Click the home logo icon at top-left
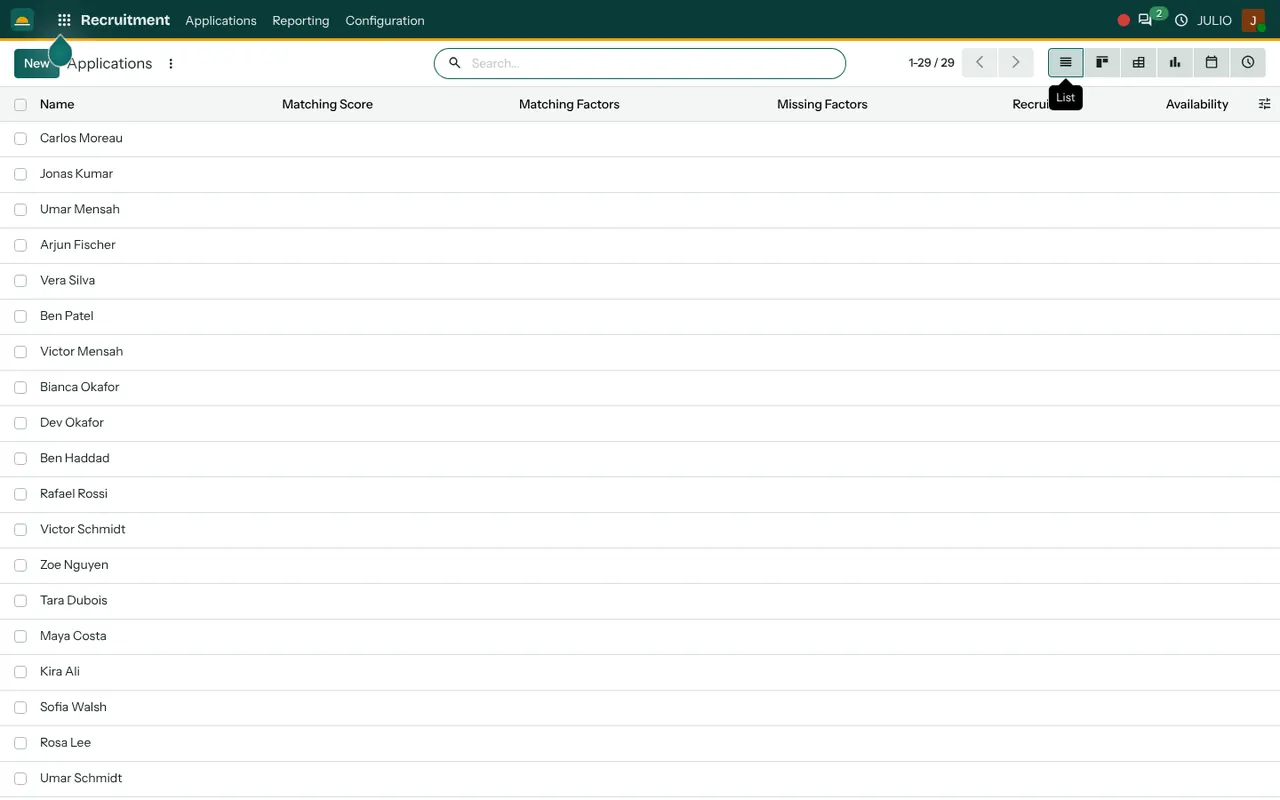This screenshot has height=800, width=1280. [22, 20]
